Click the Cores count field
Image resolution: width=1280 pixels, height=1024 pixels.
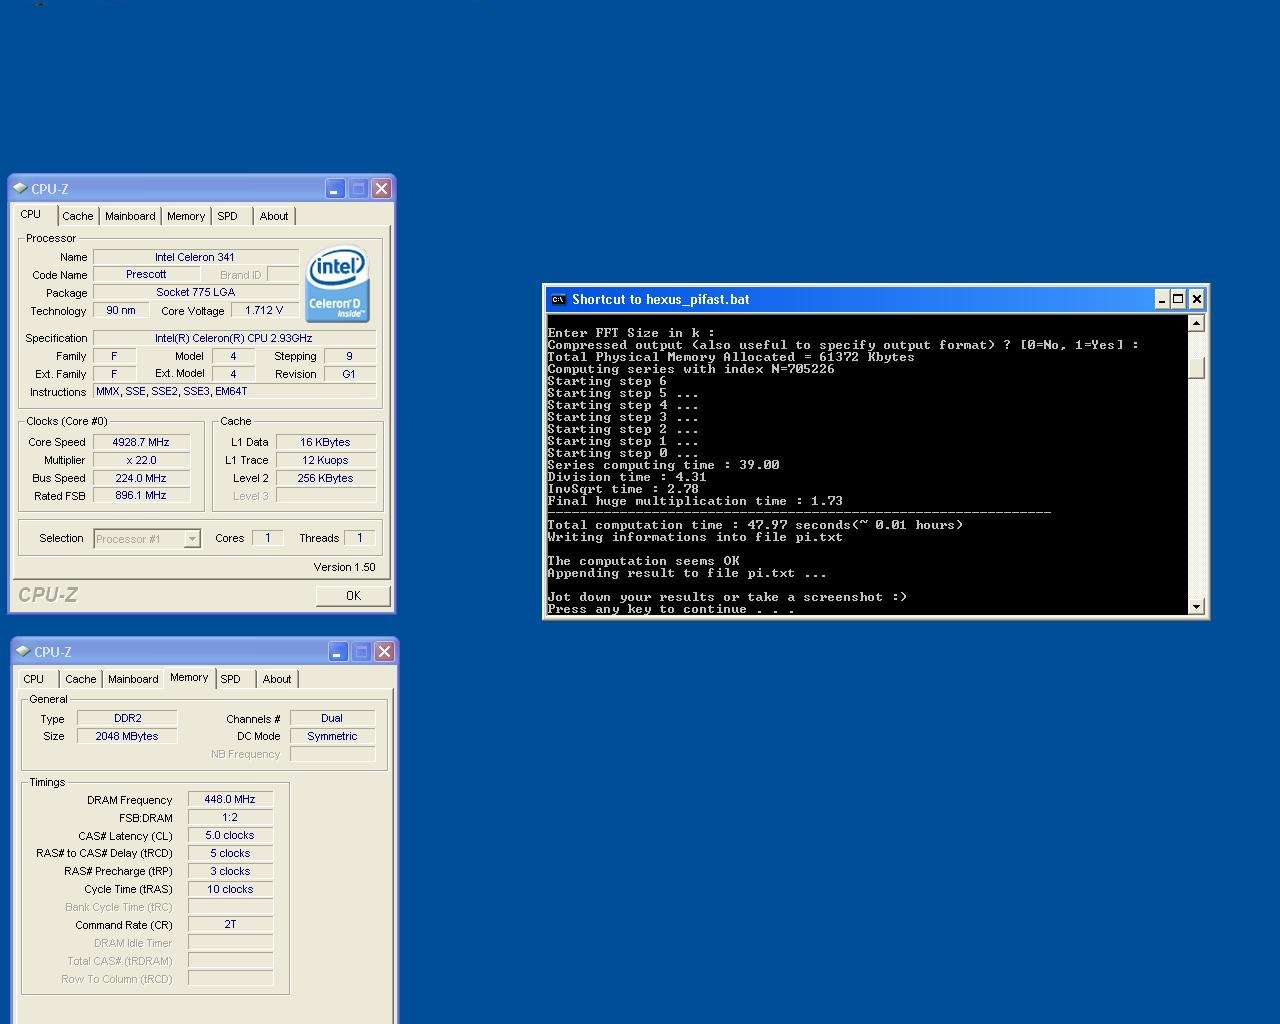click(267, 538)
